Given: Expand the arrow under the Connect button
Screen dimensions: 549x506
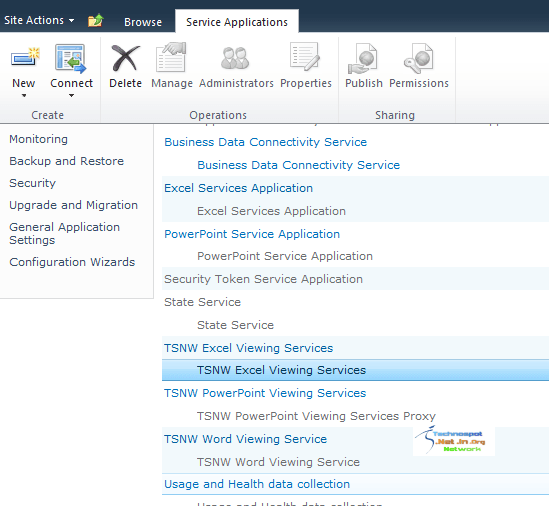Looking at the screenshot, I should (71, 96).
